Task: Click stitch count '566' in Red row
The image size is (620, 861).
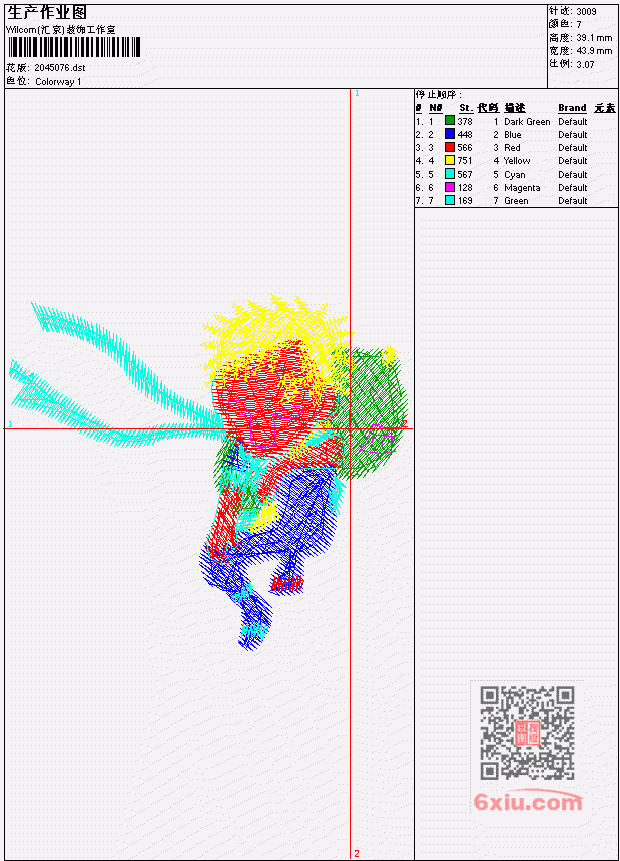Action: coord(465,148)
